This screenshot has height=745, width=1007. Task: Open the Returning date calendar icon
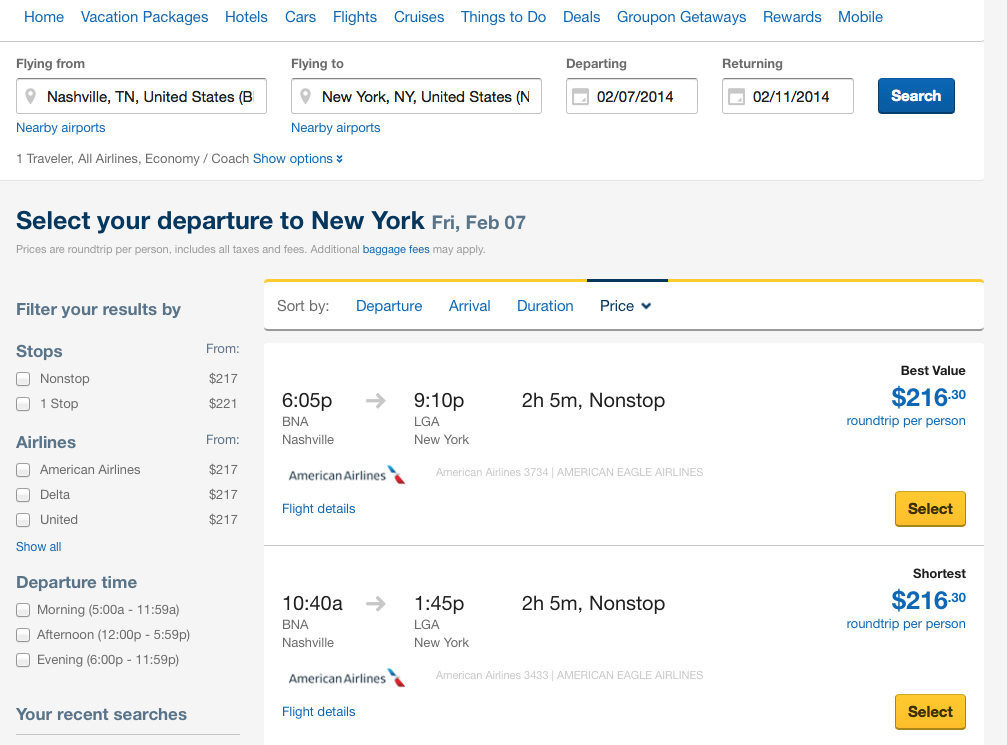pyautogui.click(x=736, y=97)
